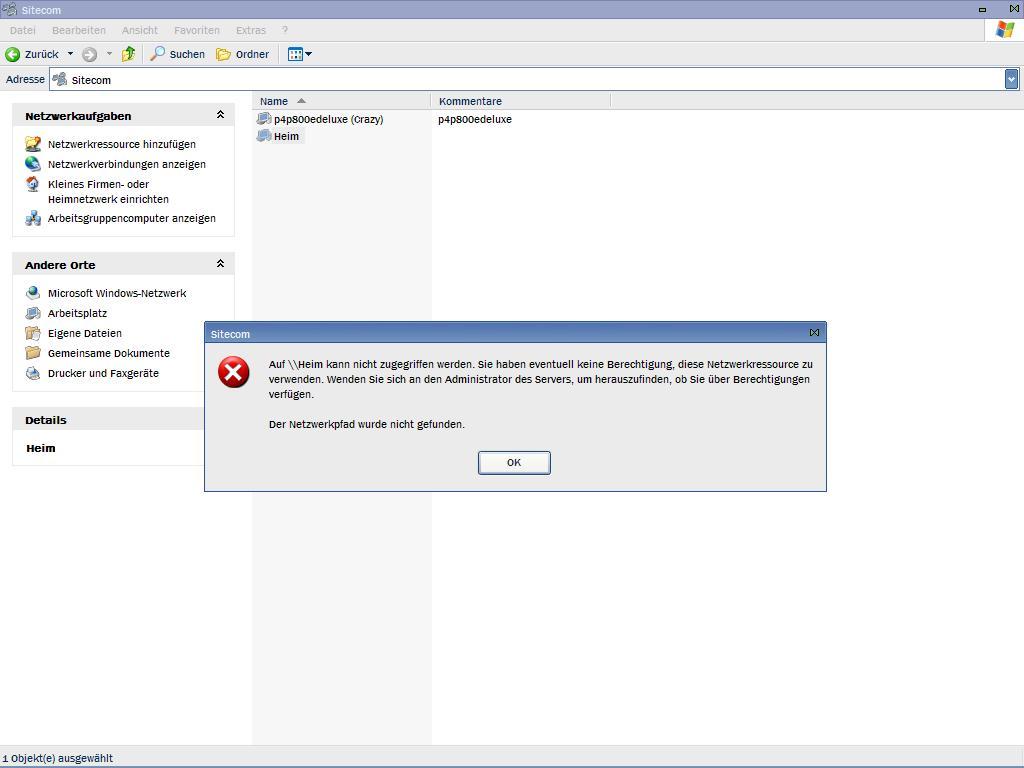The image size is (1024, 768).
Task: Click the Drucker und Faxgeräte printer icon
Action: pyautogui.click(x=33, y=373)
